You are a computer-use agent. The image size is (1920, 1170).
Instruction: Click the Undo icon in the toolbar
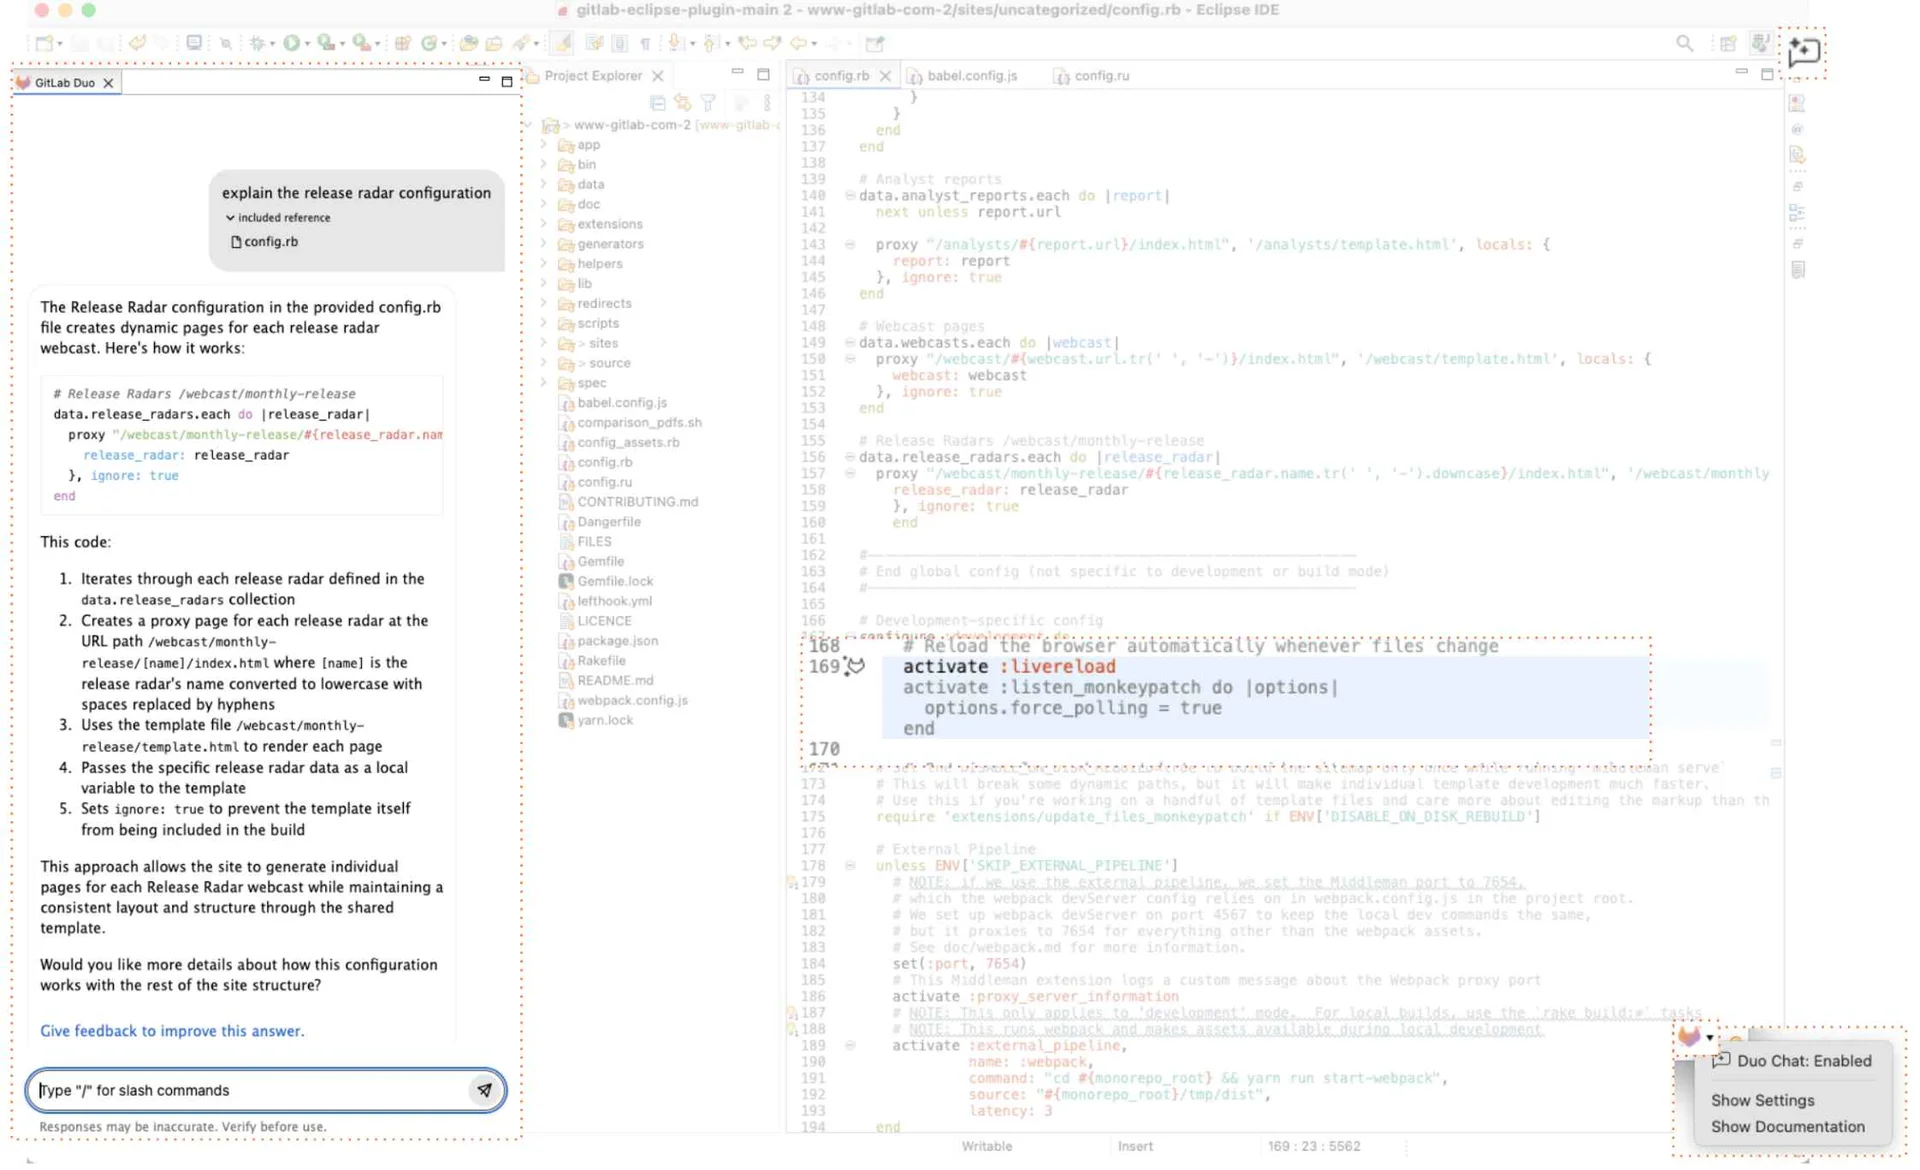click(x=137, y=43)
